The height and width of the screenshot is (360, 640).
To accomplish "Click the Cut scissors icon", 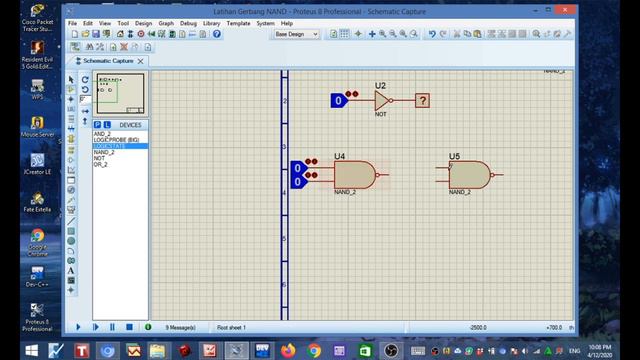I will point(457,34).
